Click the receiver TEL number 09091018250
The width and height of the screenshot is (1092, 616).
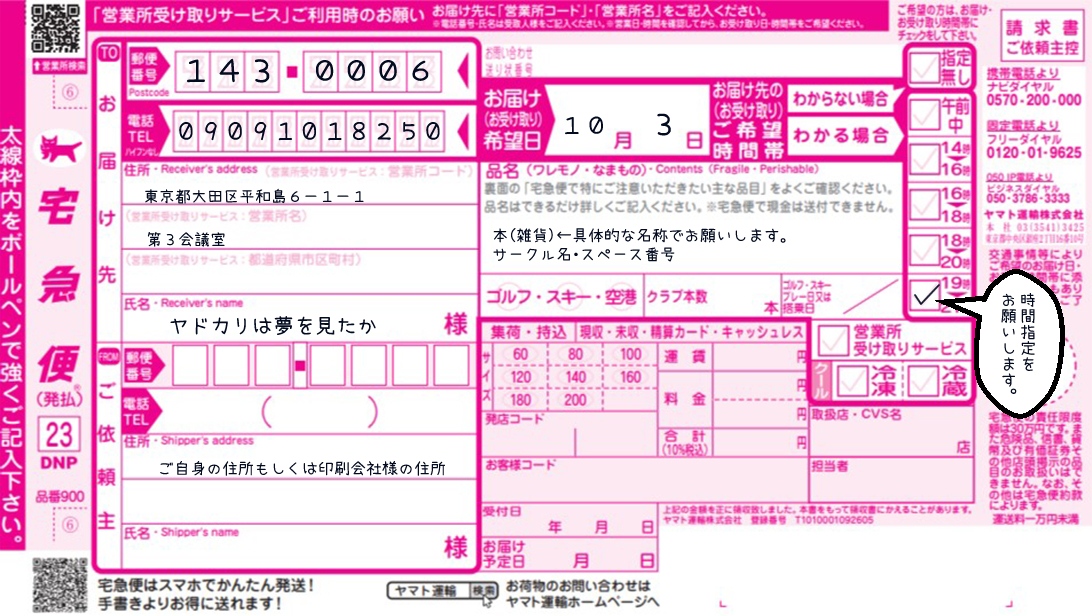tap(308, 130)
